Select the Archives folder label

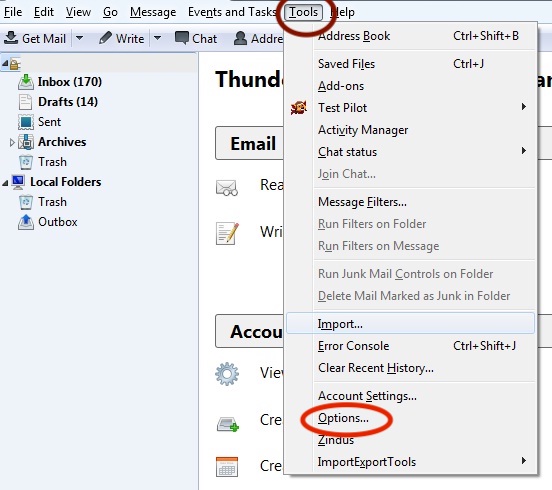tap(62, 142)
